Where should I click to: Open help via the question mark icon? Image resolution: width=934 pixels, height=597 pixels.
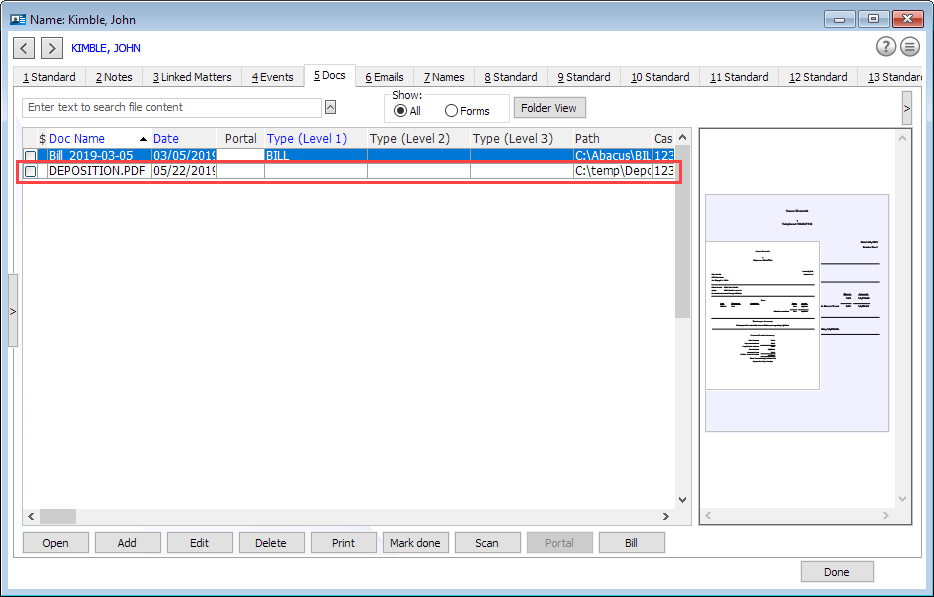click(x=885, y=46)
